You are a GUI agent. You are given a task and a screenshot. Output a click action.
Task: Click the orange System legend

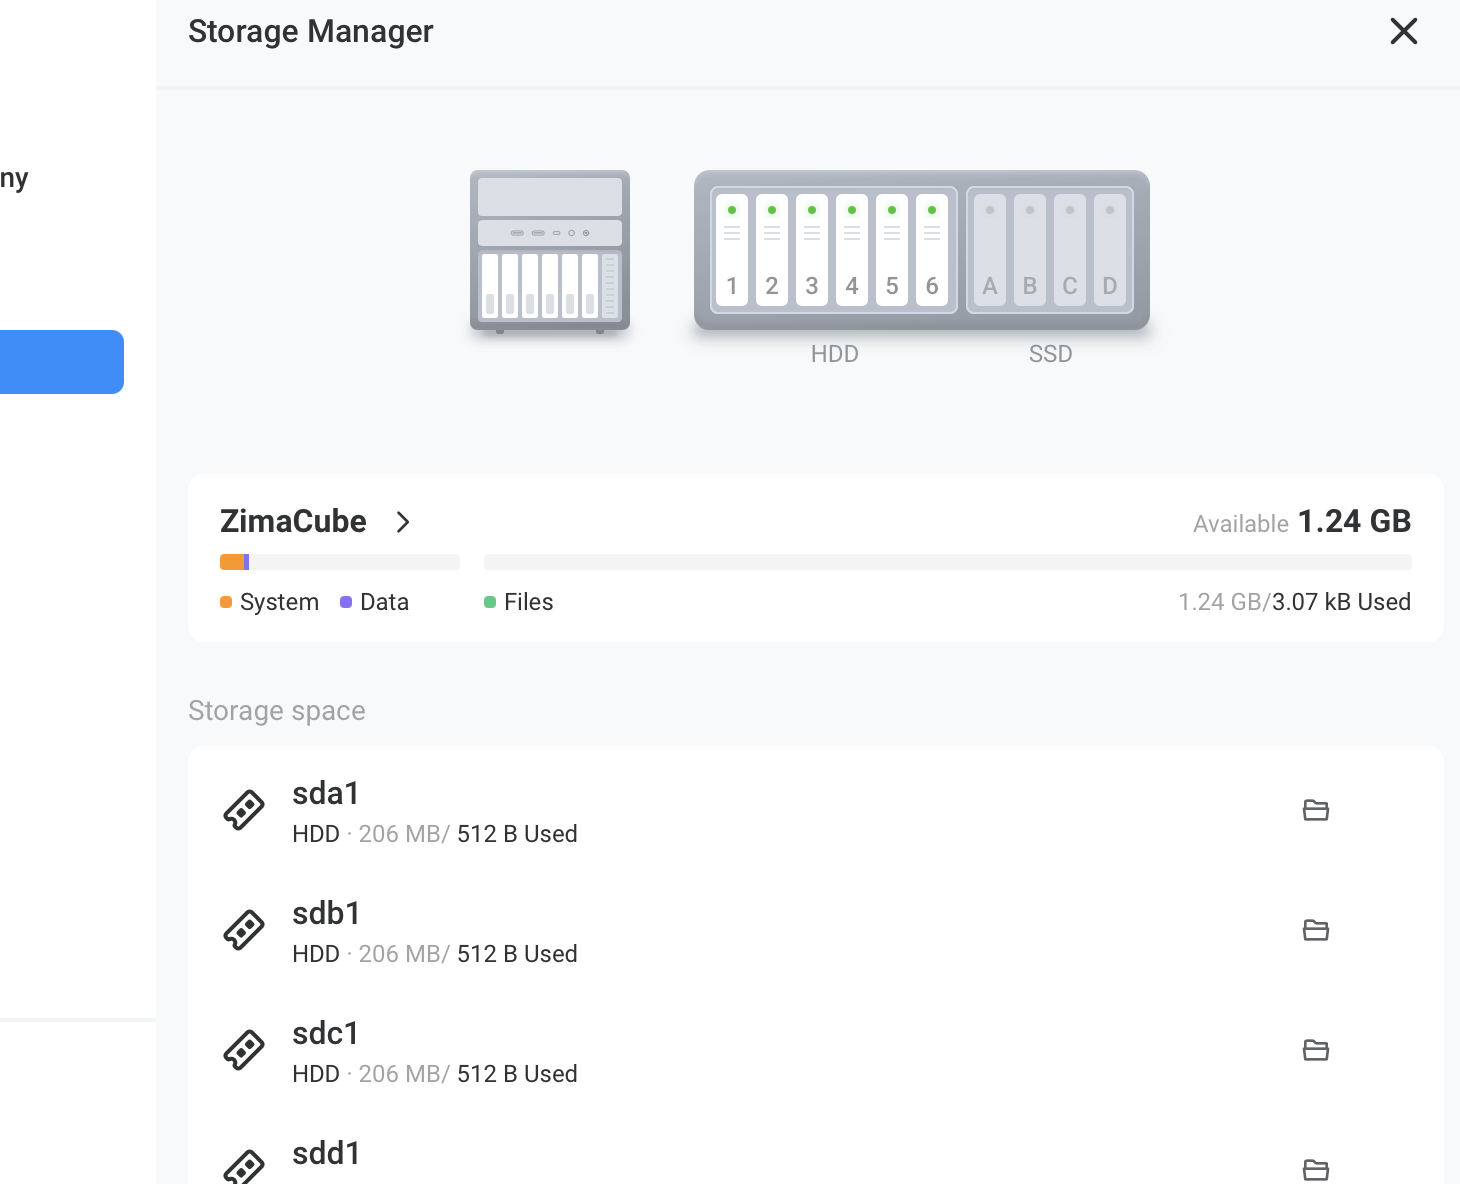270,602
